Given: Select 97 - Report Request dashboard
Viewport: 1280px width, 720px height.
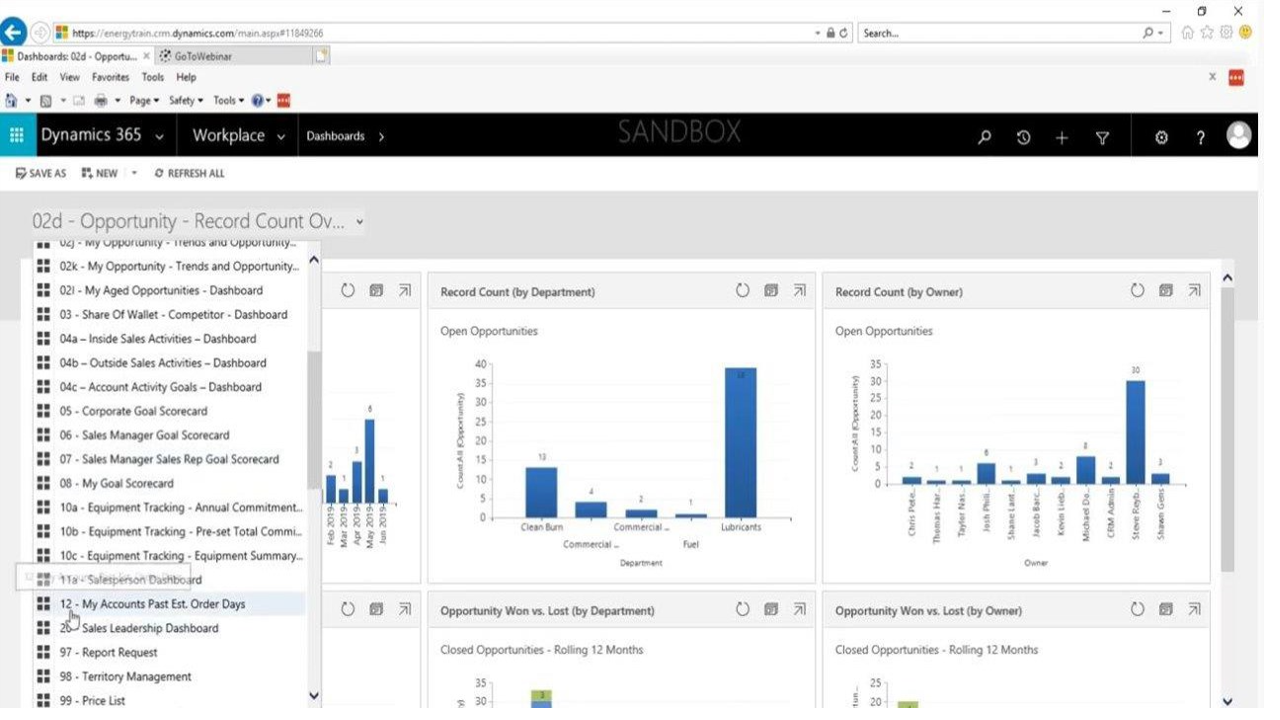Looking at the screenshot, I should [168, 652].
